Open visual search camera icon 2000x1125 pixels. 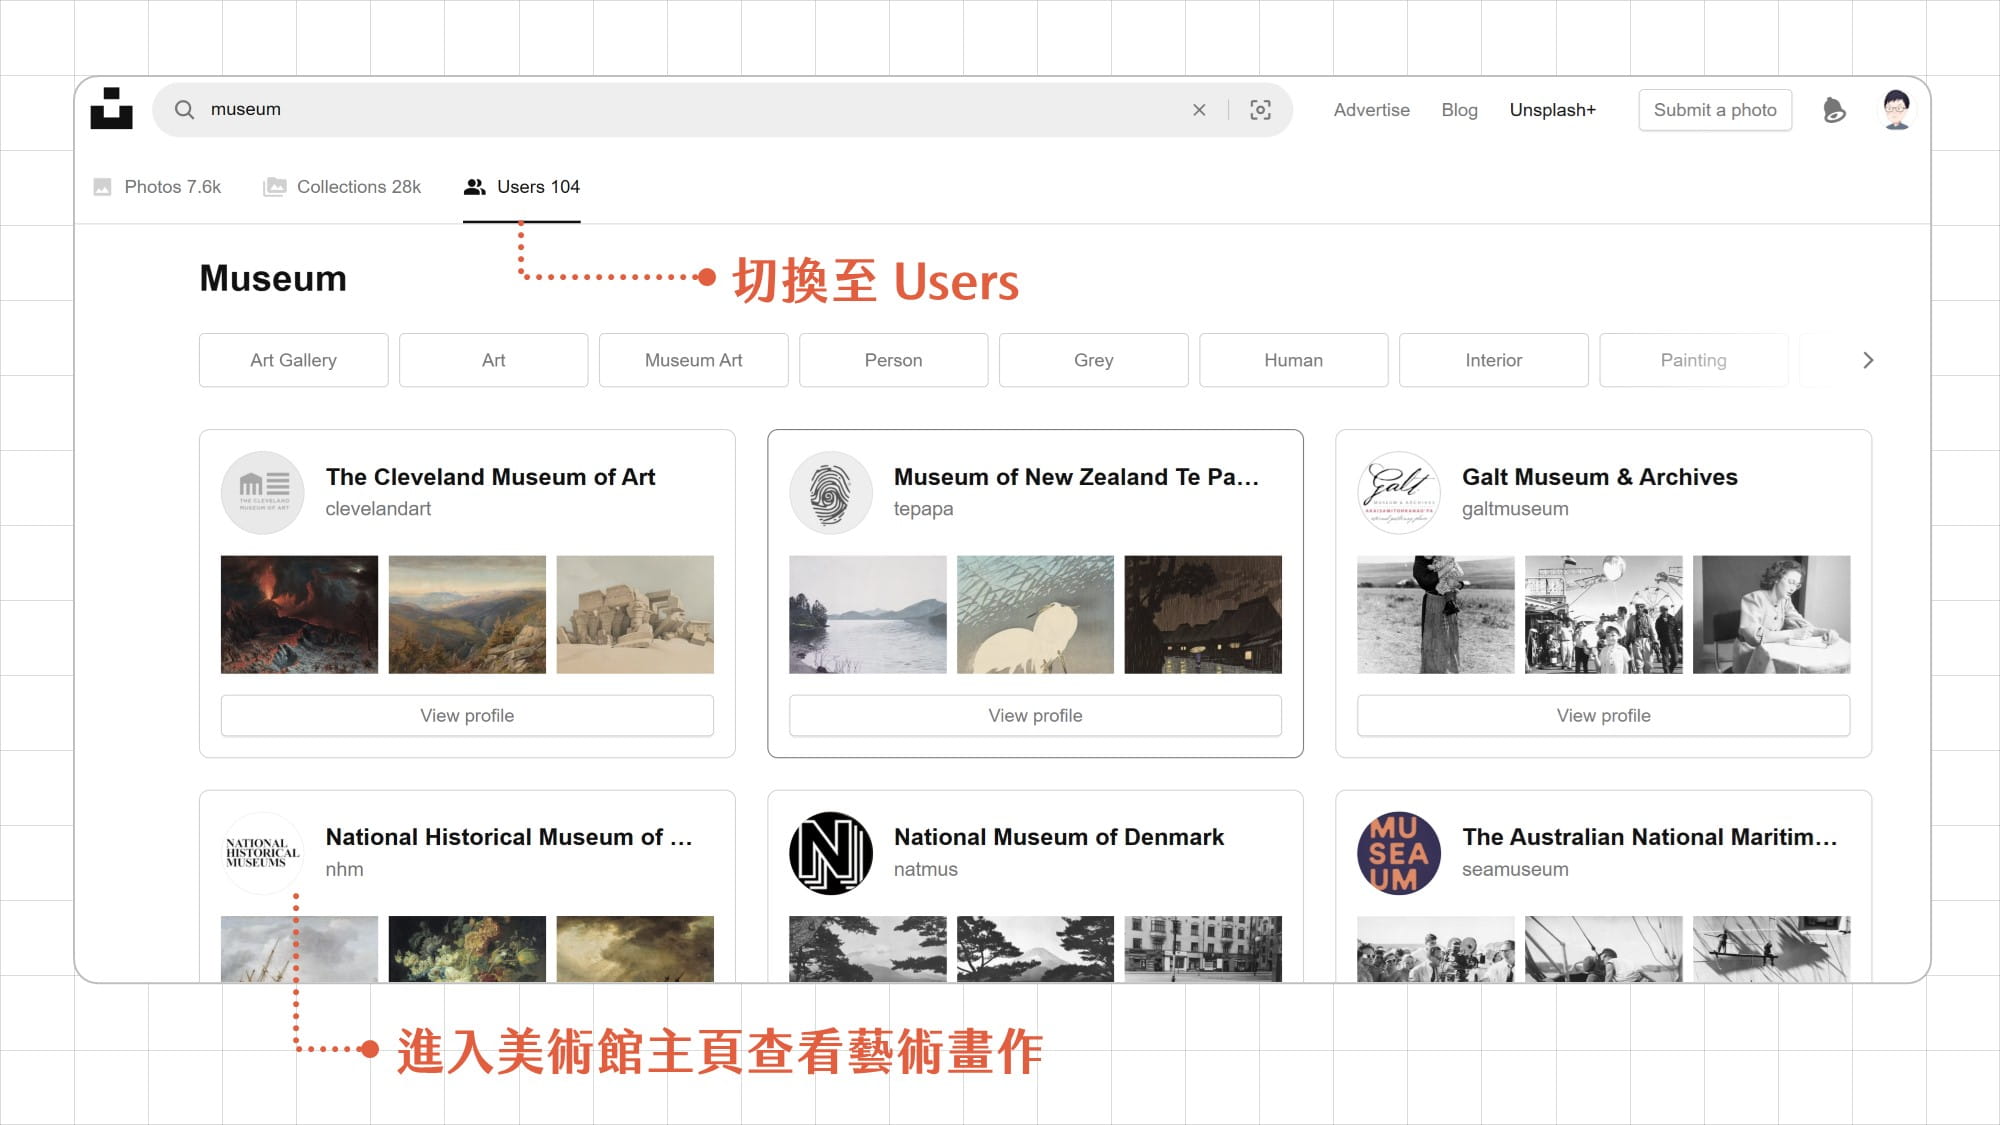point(1261,110)
